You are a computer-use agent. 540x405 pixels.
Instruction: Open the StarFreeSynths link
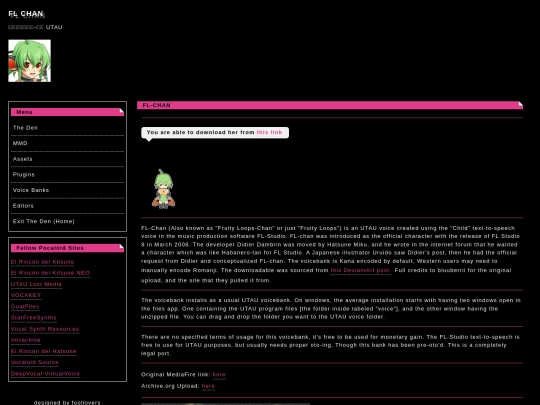[x=33, y=318]
